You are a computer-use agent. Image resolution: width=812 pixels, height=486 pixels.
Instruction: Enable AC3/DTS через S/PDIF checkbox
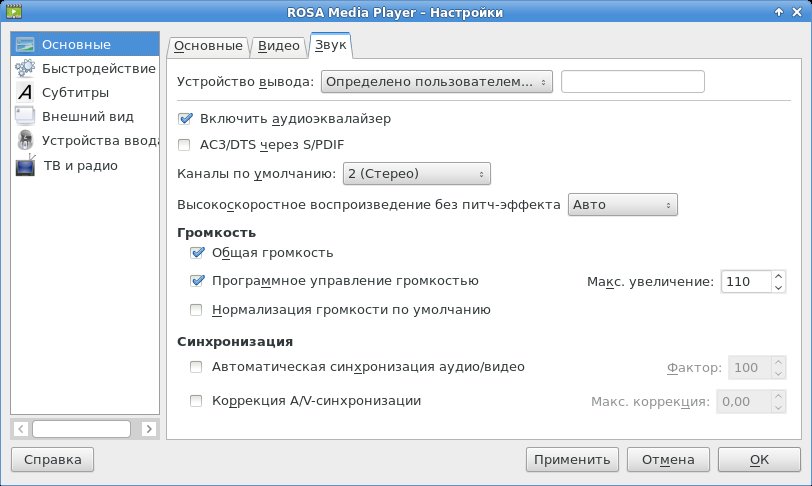click(184, 145)
